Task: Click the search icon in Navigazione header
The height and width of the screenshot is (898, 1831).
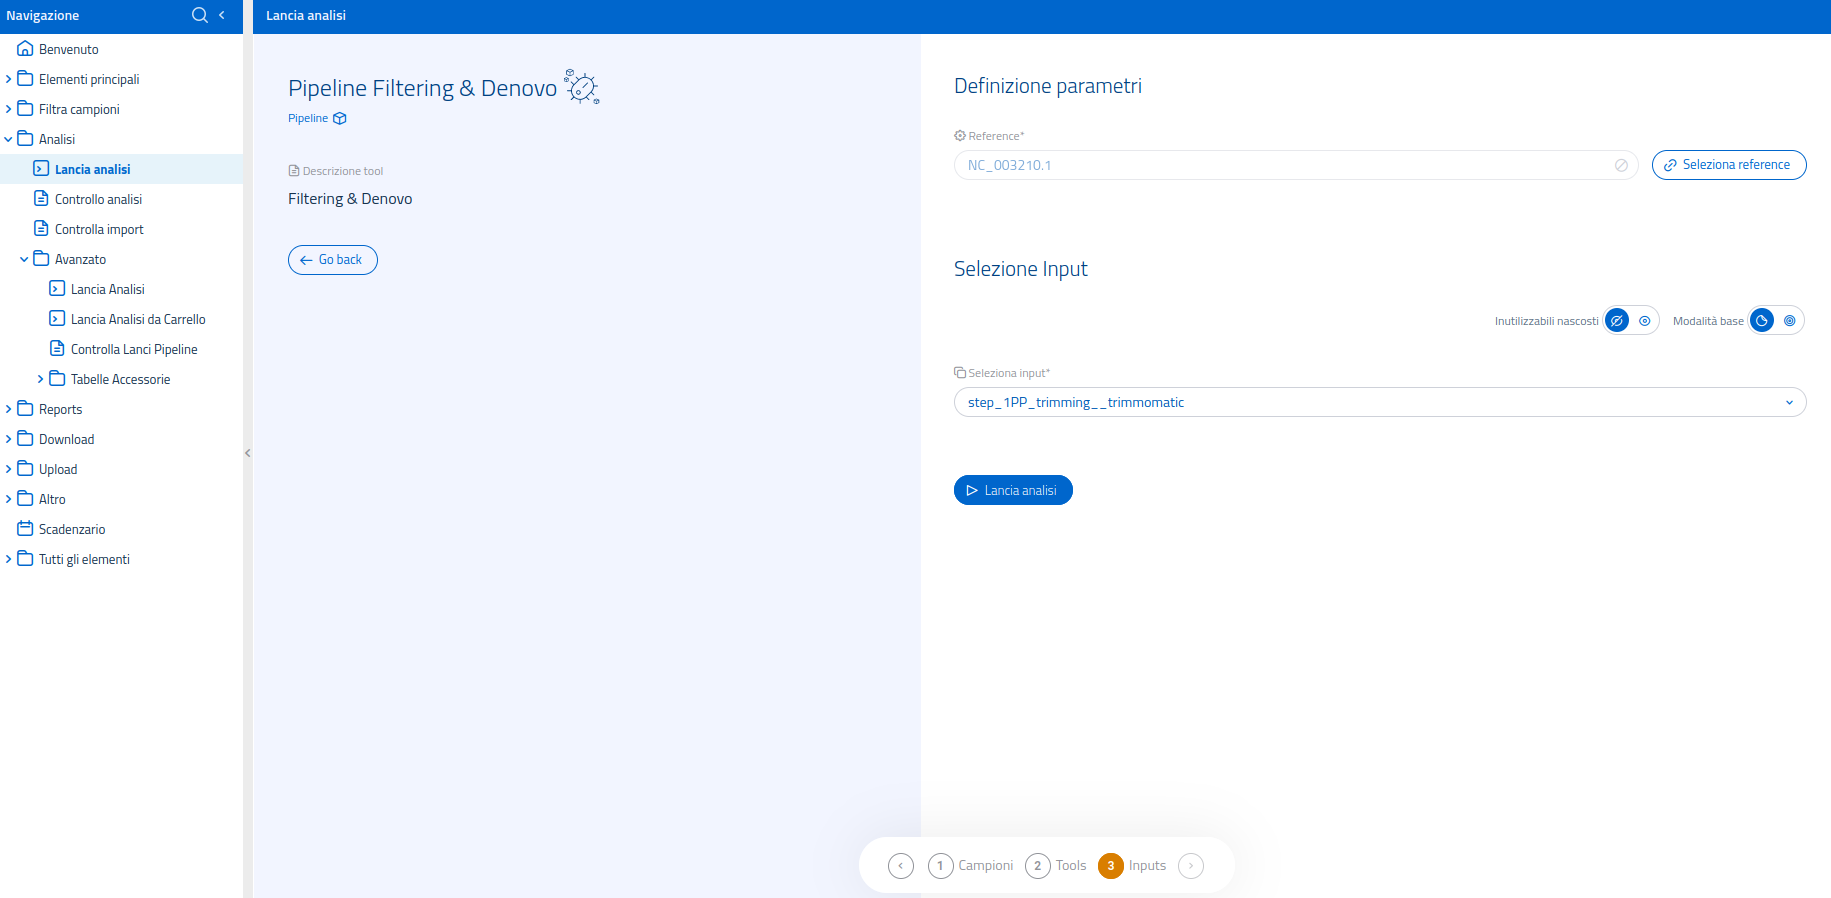Action: 199,15
